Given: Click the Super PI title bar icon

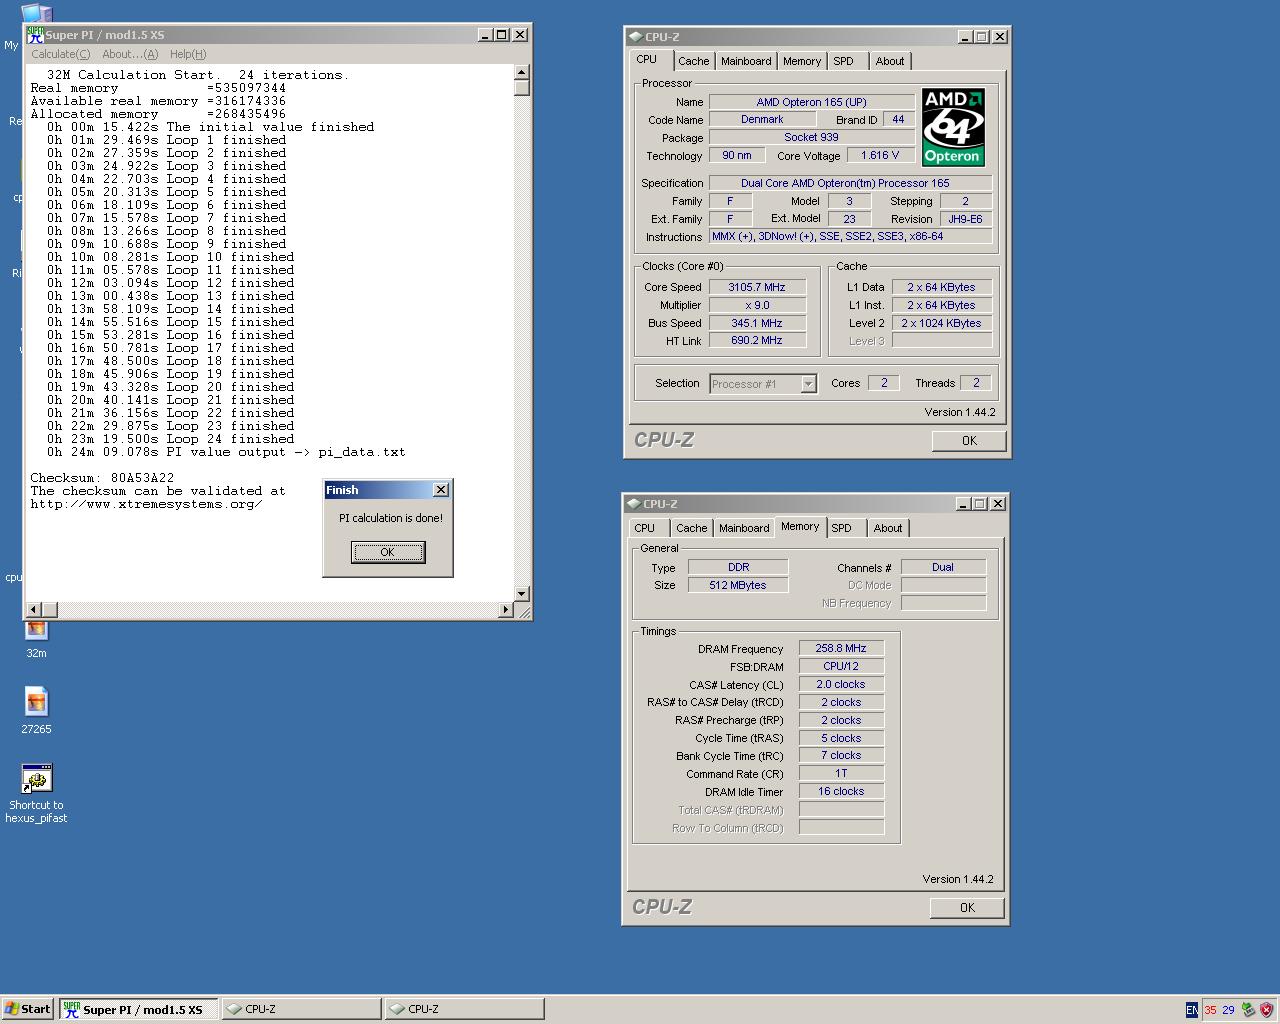Looking at the screenshot, I should [x=35, y=34].
